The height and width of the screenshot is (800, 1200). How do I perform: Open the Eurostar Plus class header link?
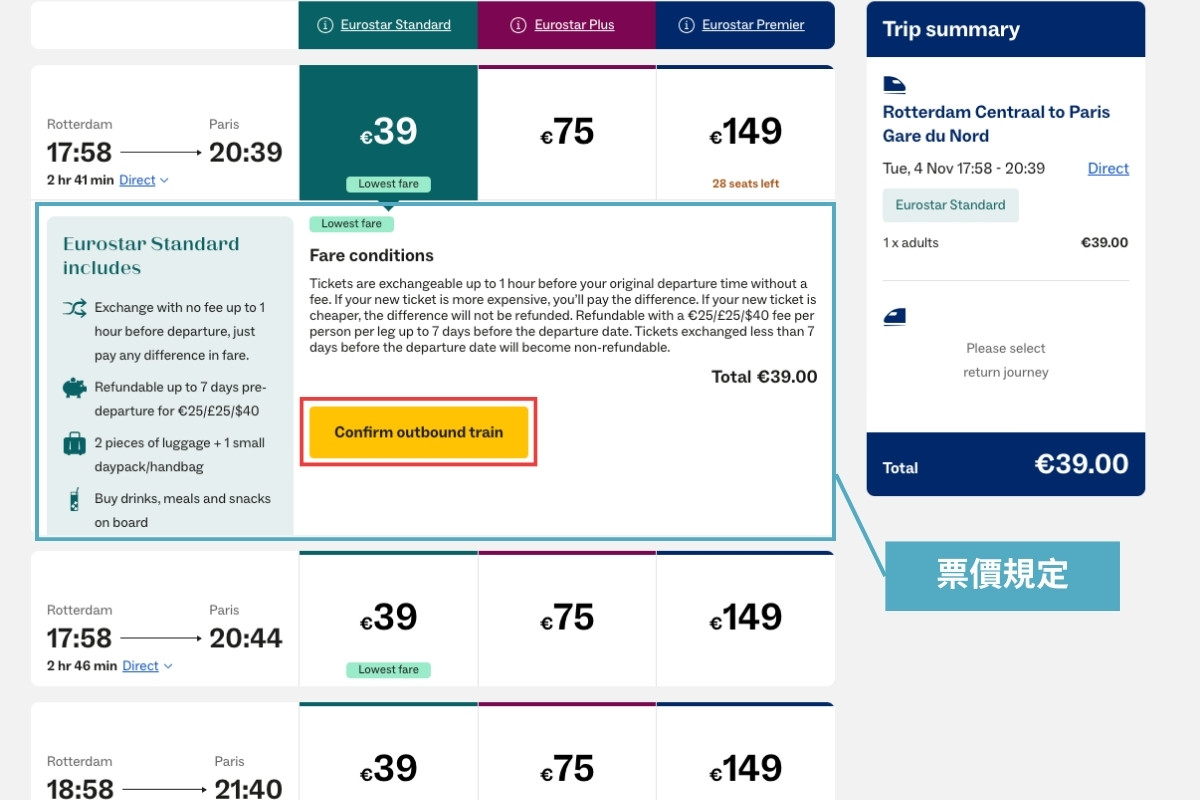coord(574,25)
